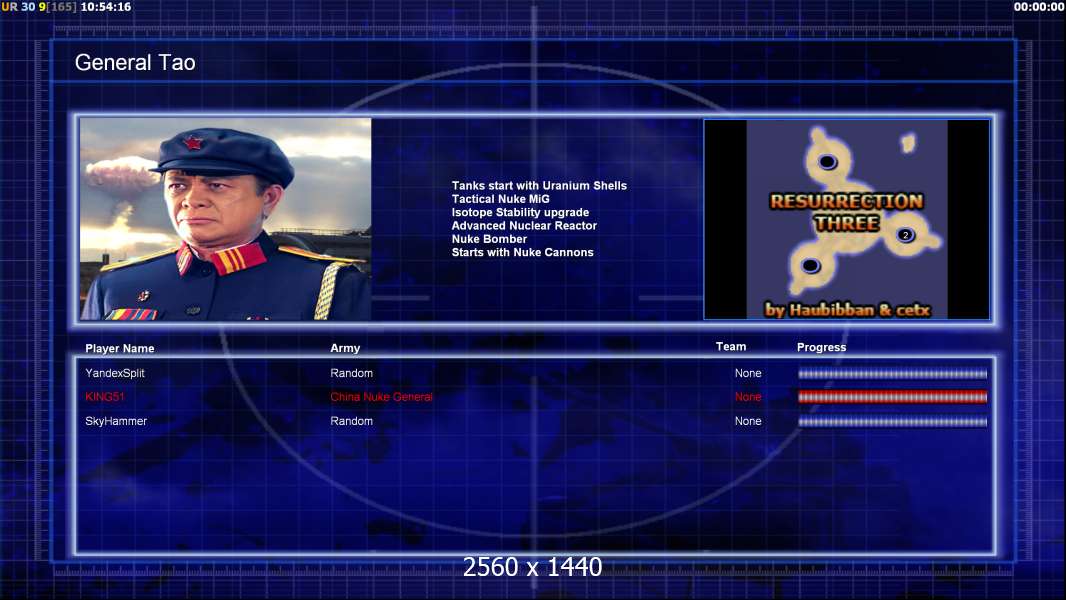
Task: Click SkyHammer's team value None
Action: (x=748, y=421)
